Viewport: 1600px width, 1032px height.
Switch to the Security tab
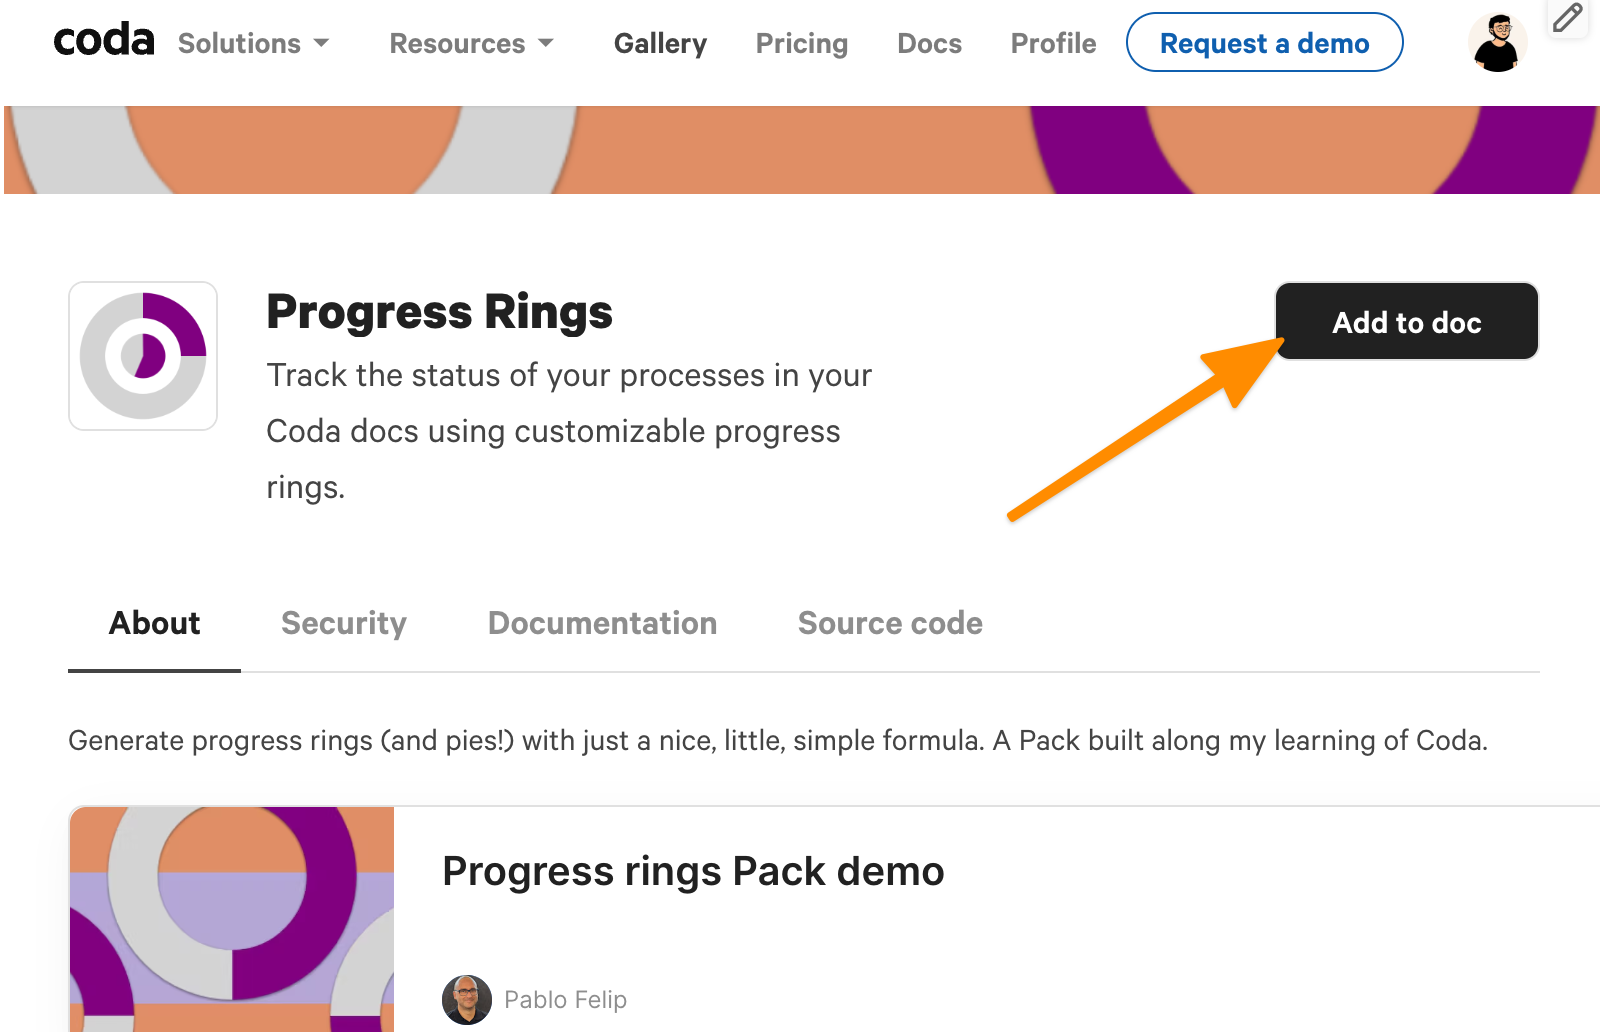(344, 623)
